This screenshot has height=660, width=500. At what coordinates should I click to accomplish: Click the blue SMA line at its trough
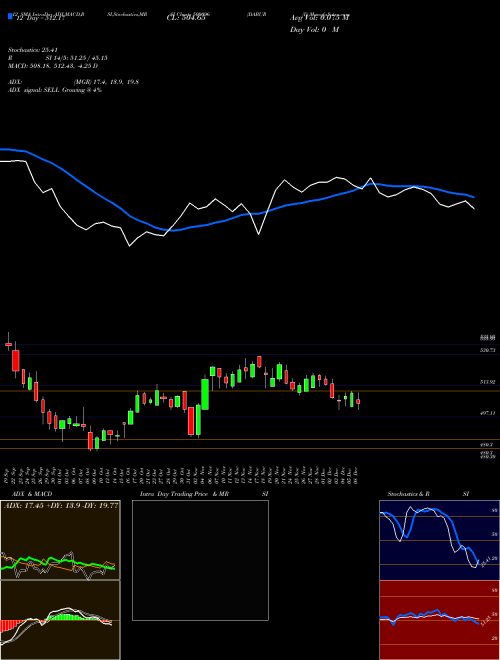click(173, 230)
